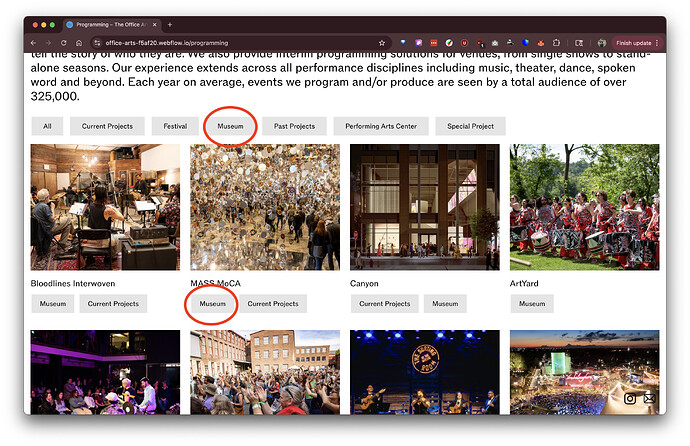The image size is (690, 446).
Task: Open the blue shield Bitwarden extension
Action: 525,43
